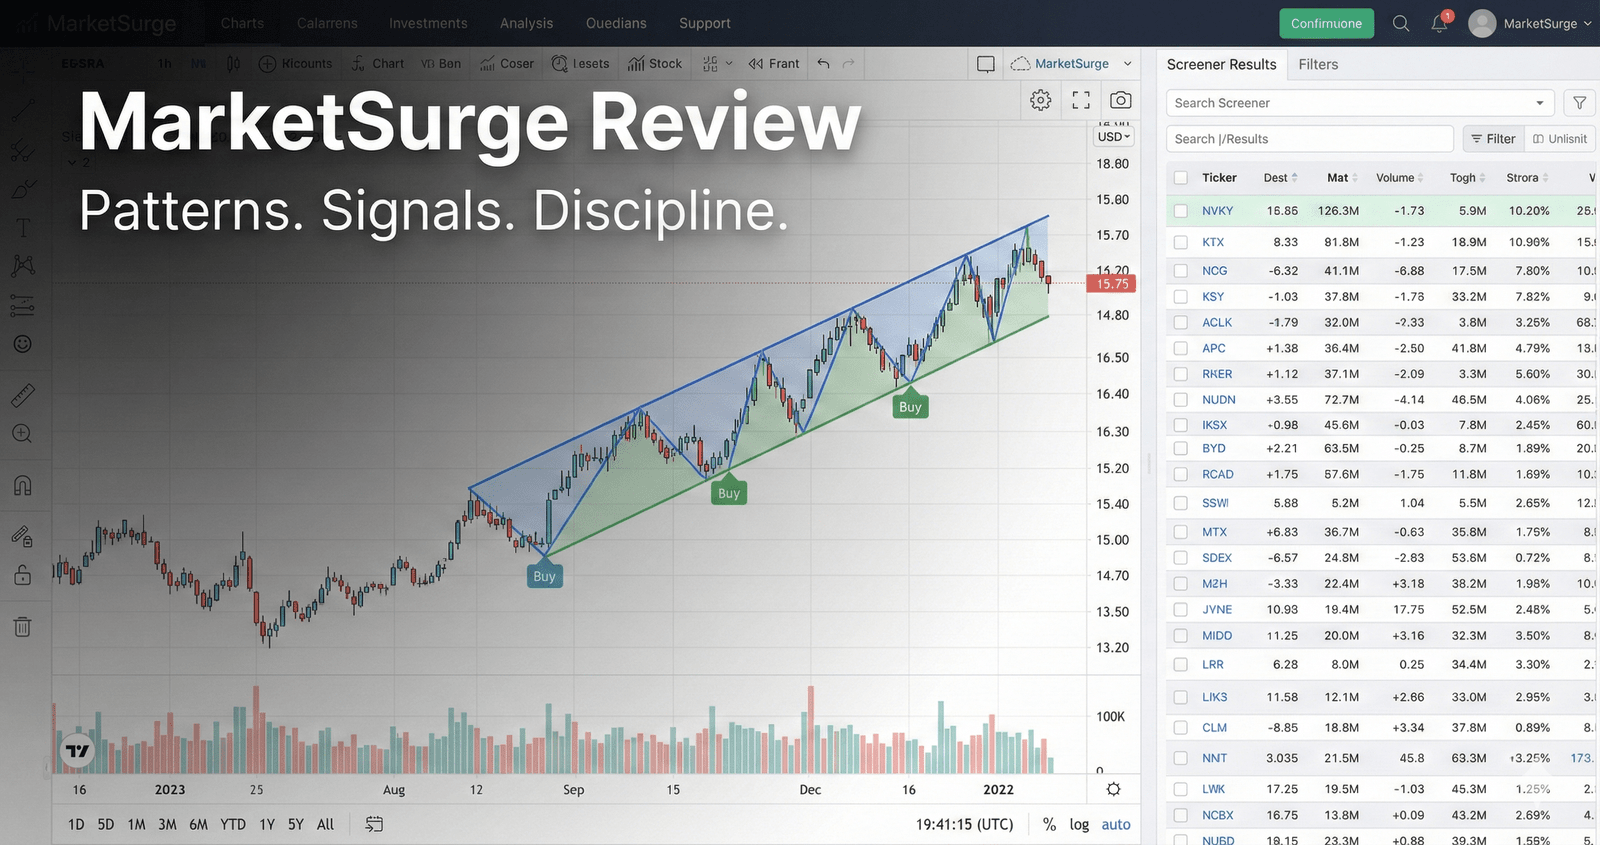The width and height of the screenshot is (1600, 845).
Task: Click the Filter button in screener
Action: click(x=1492, y=139)
